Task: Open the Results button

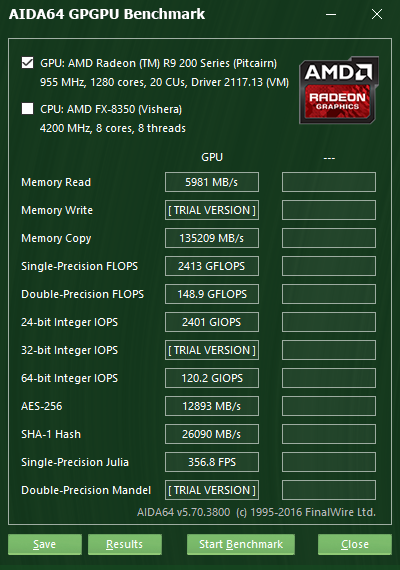Action: coord(125,544)
